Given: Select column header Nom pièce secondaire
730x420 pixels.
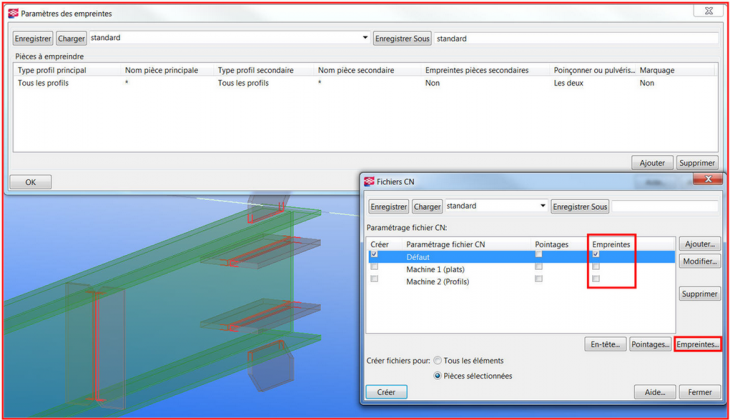Looking at the screenshot, I should (356, 70).
